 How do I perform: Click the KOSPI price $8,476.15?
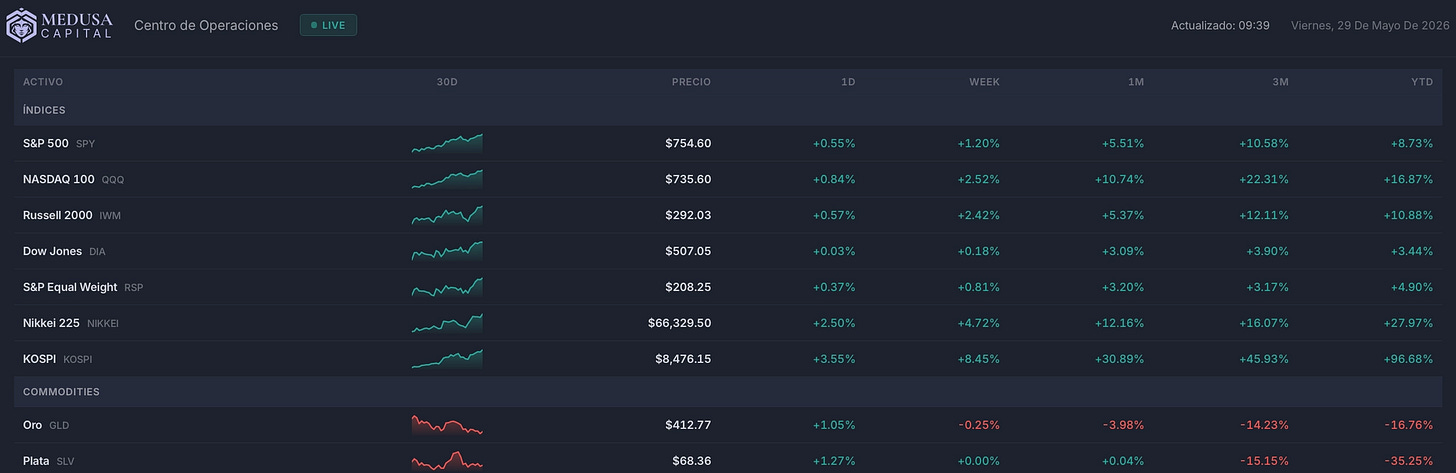(683, 359)
